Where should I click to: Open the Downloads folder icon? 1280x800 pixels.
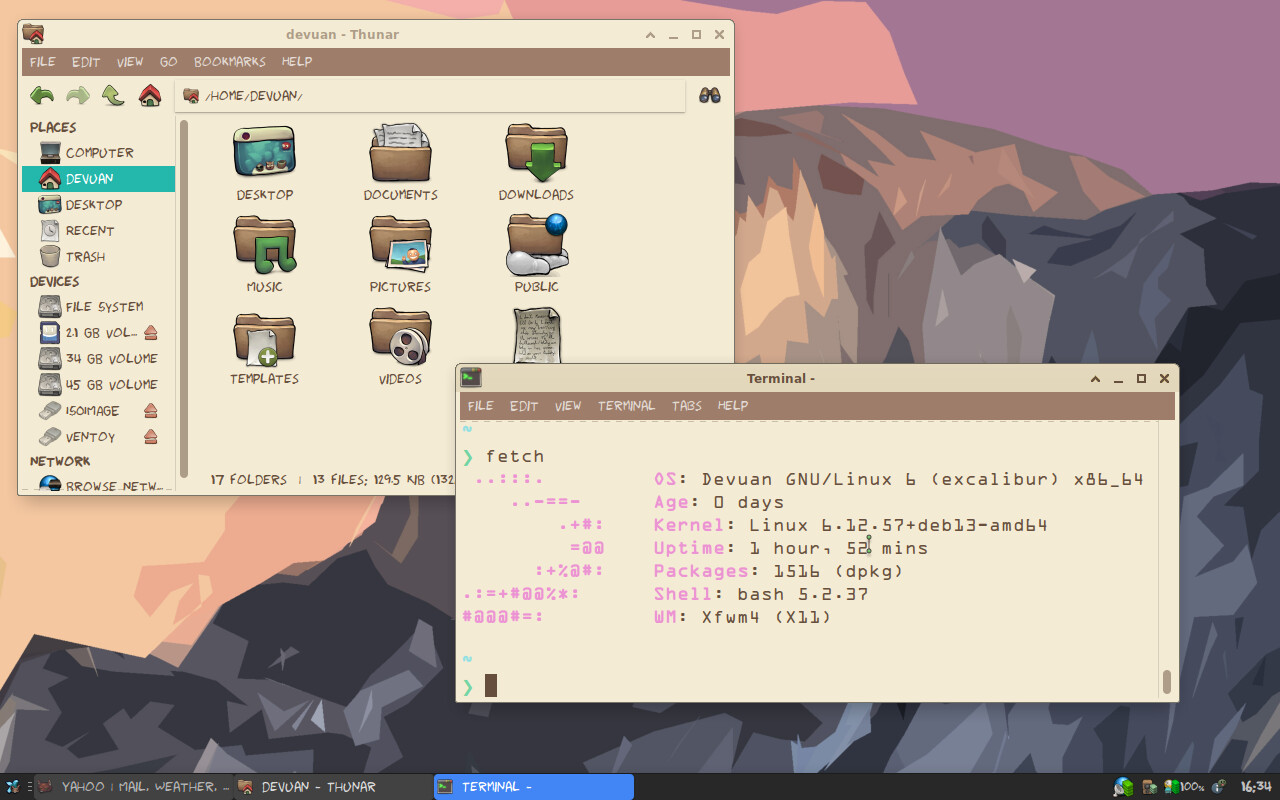point(536,155)
